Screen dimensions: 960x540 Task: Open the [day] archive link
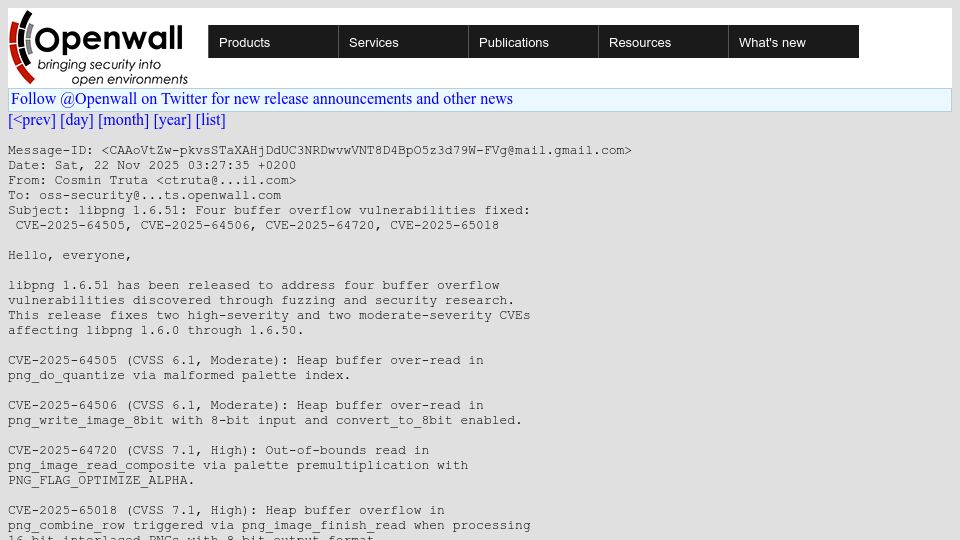click(x=77, y=120)
